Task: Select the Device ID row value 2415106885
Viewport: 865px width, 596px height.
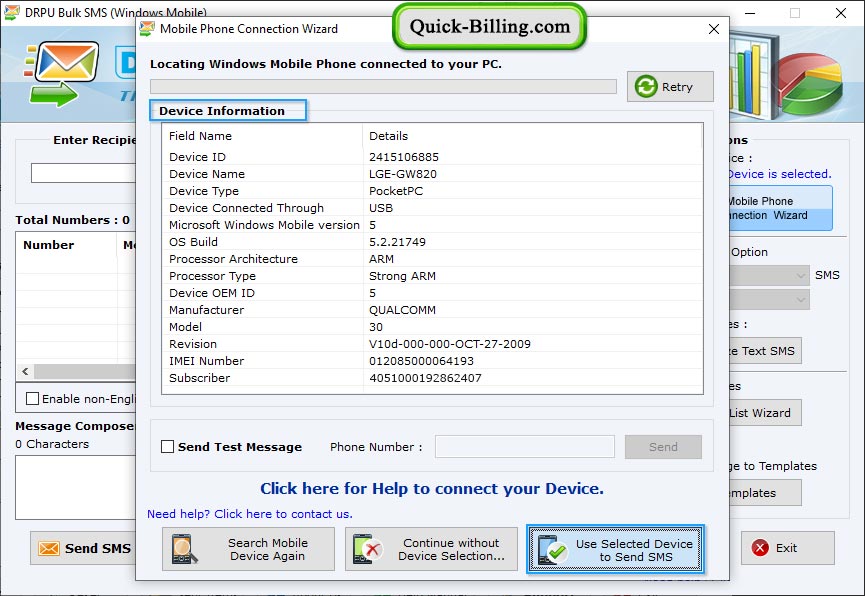Action: point(404,157)
